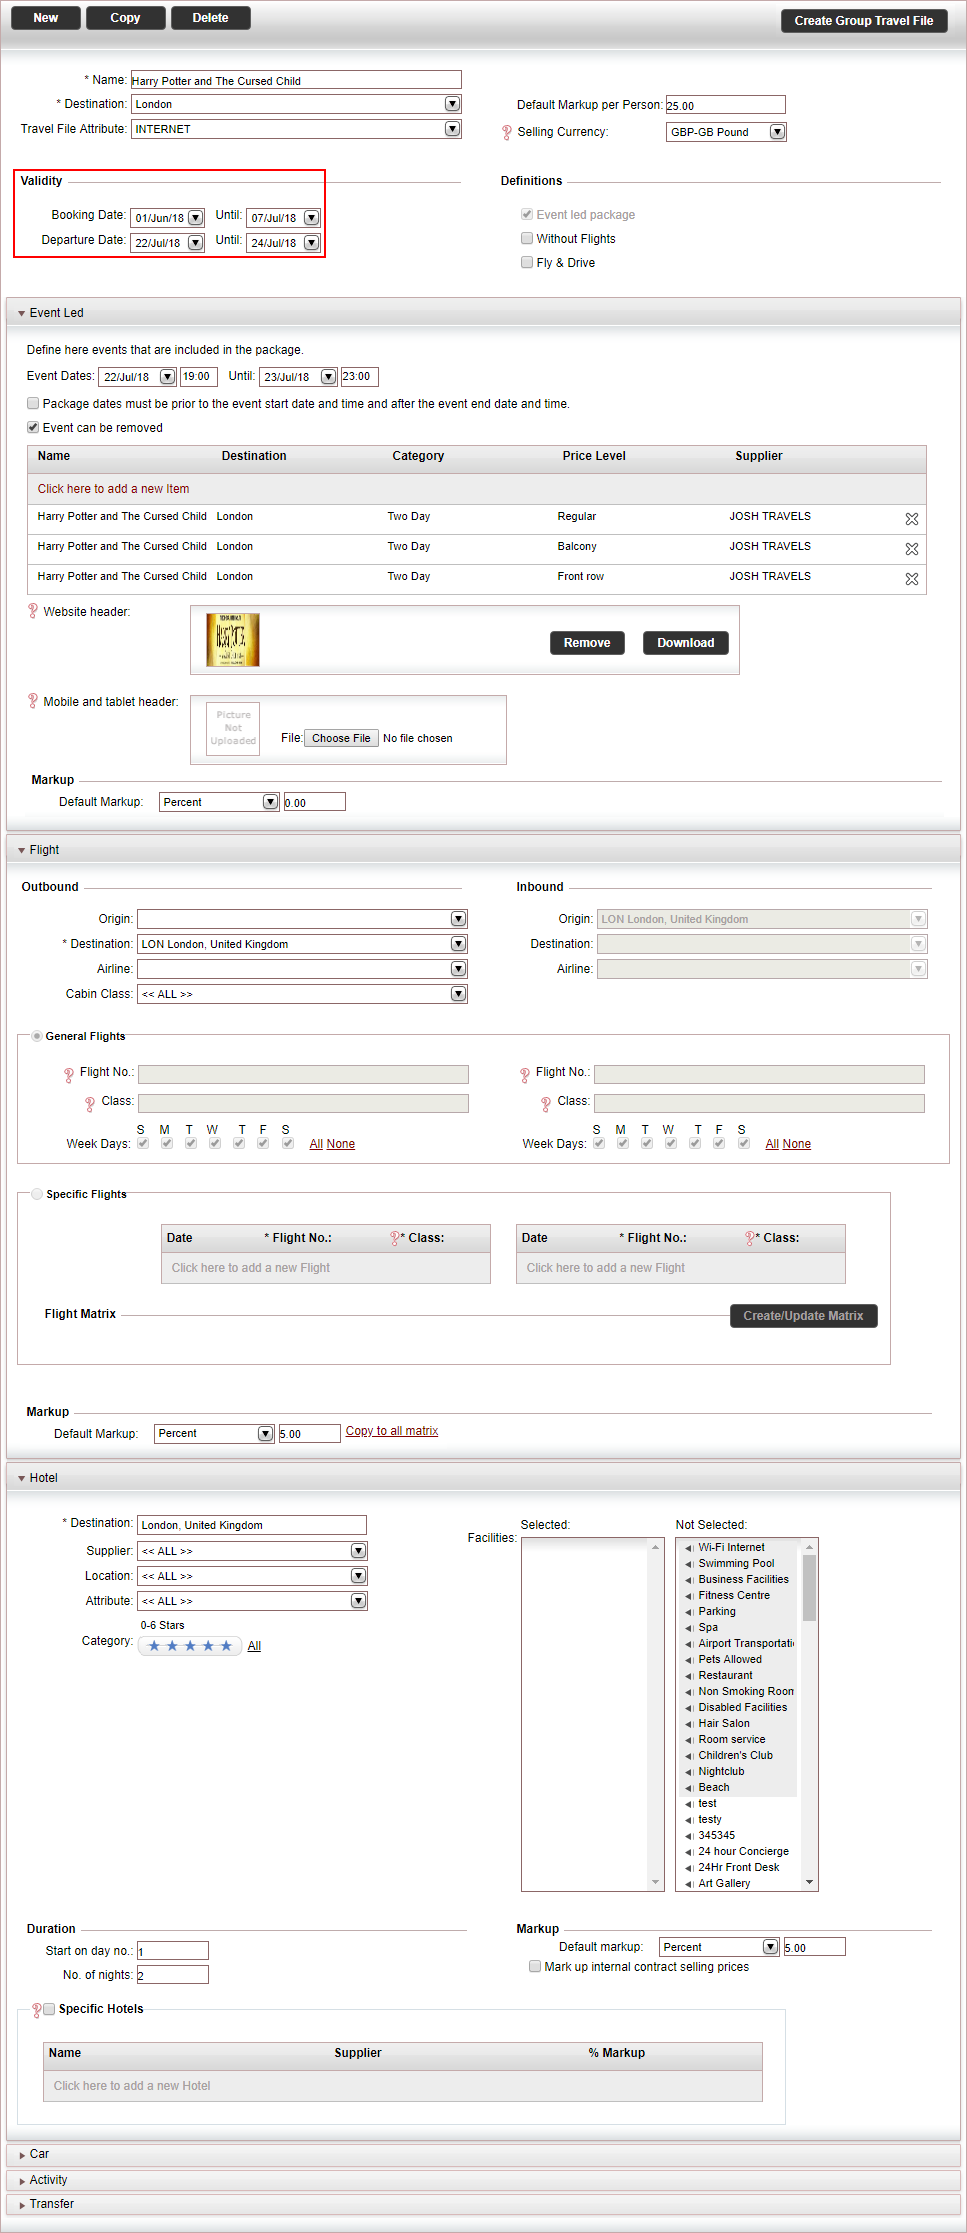Click Copy to all matrix link
This screenshot has width=967, height=2233.
point(392,1431)
